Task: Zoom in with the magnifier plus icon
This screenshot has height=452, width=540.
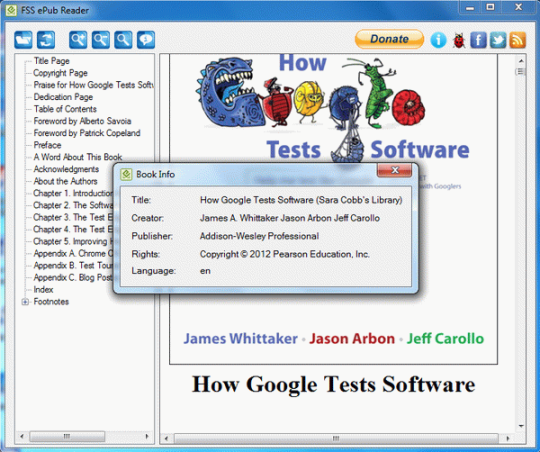Action: 78,39
